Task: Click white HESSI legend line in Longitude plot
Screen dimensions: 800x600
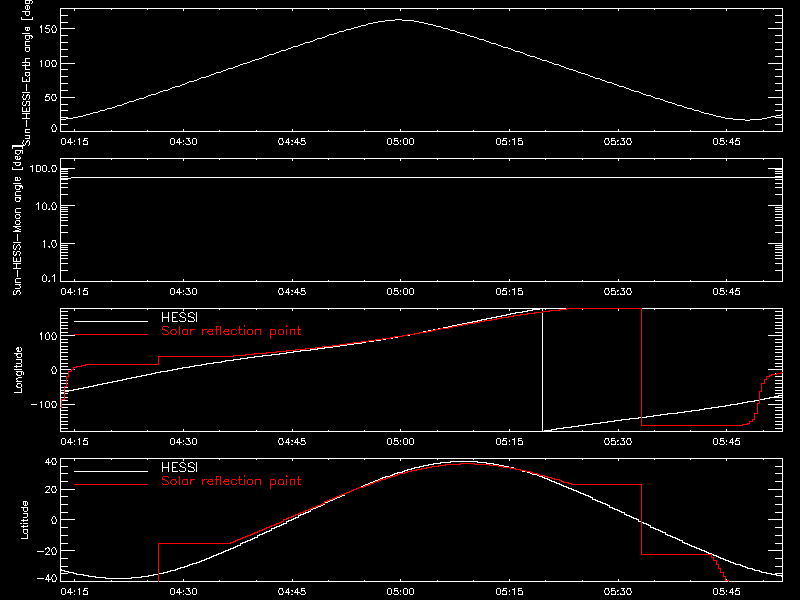Action: coord(111,321)
